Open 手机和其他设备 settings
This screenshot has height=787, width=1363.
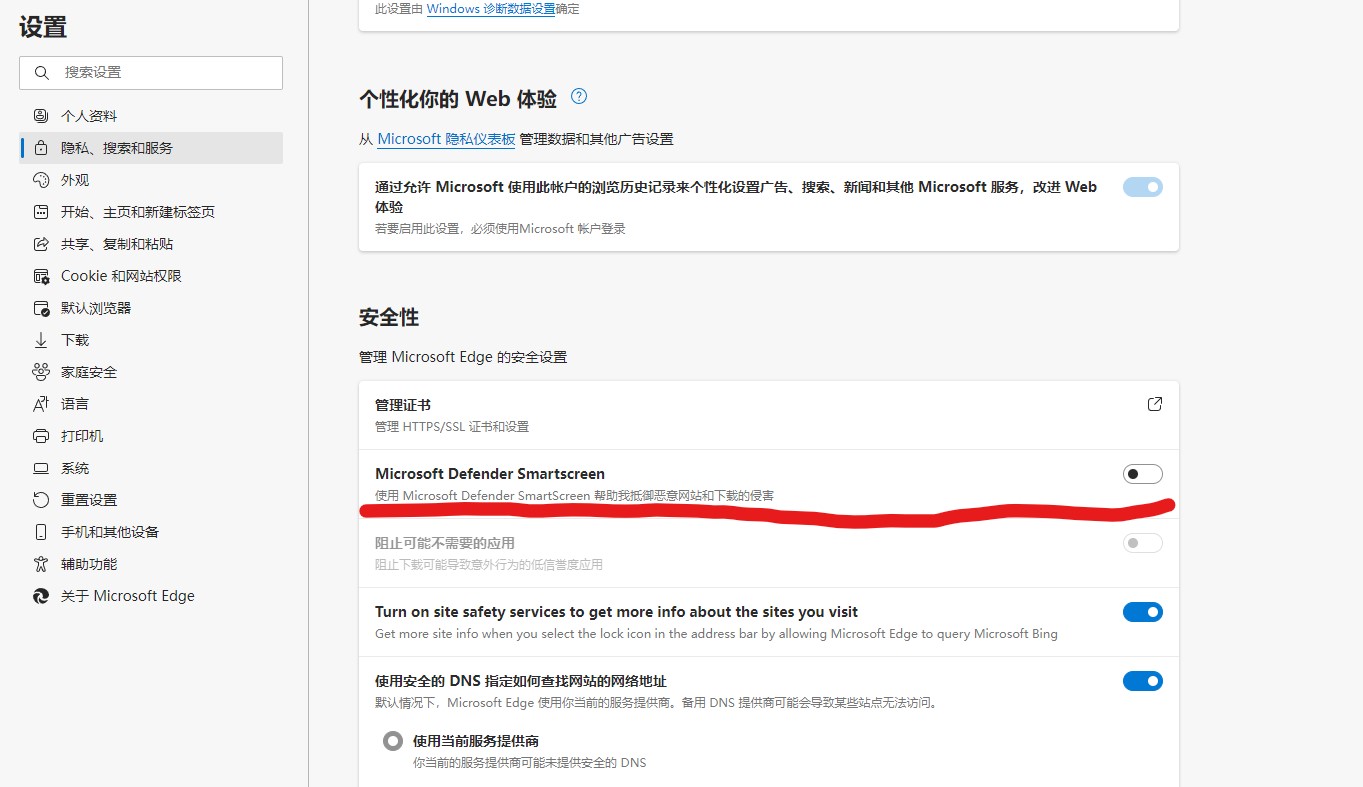coord(151,532)
